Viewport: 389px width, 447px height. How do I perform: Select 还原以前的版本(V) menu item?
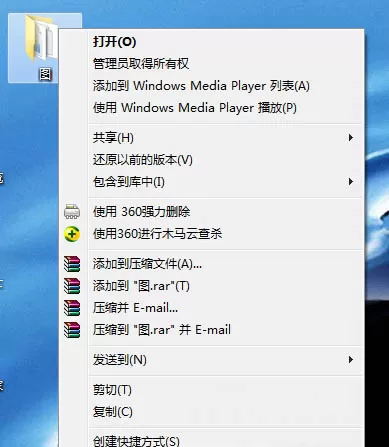[x=143, y=160]
